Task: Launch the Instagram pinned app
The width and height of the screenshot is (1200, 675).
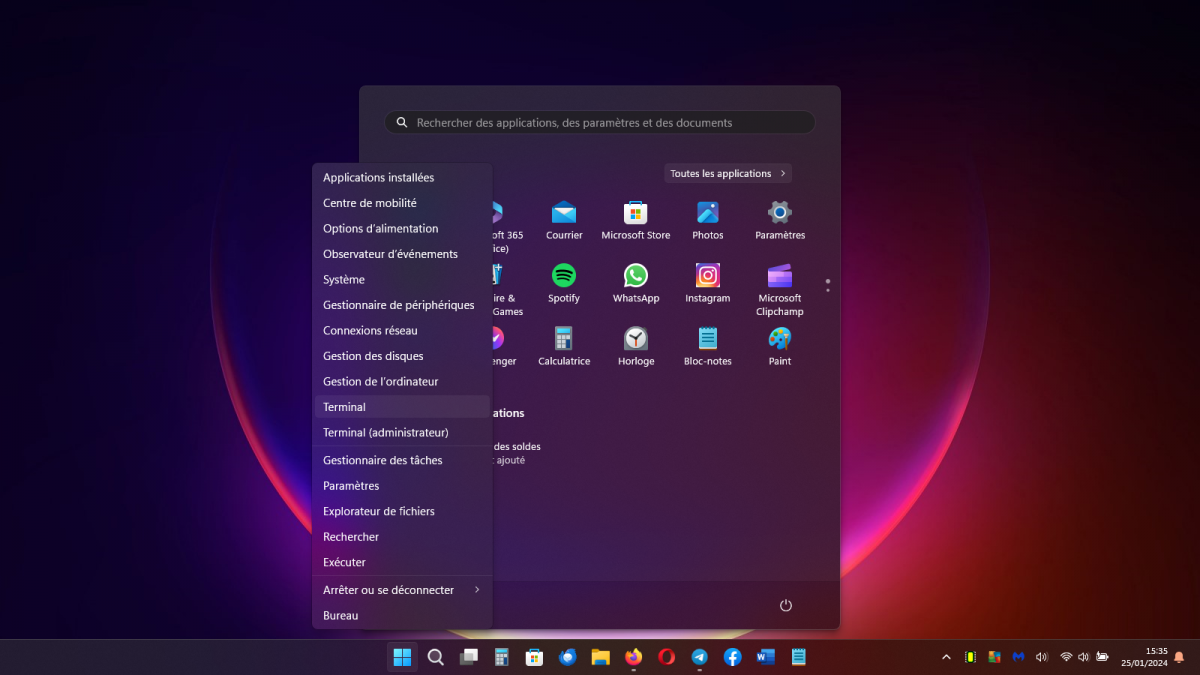Action: coord(708,283)
